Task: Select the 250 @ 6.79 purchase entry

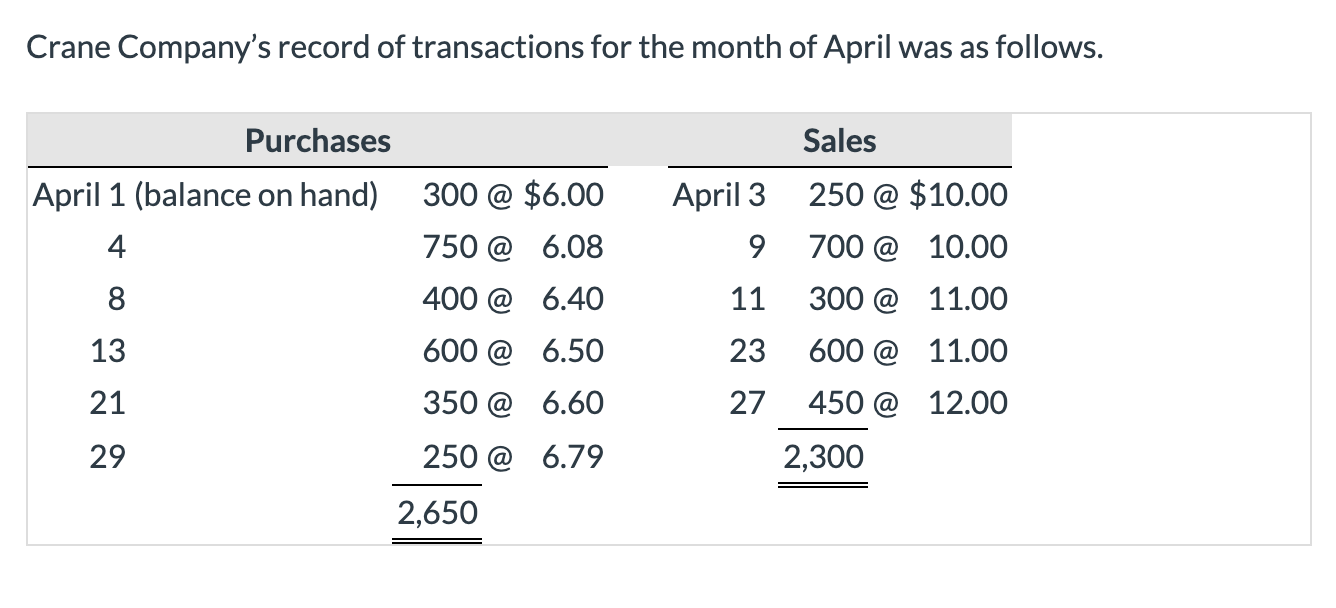Action: point(513,457)
